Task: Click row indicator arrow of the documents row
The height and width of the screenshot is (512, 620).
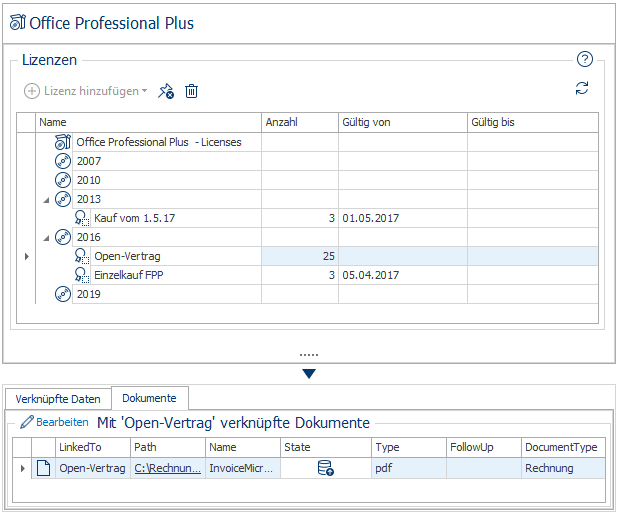Action: [23, 468]
